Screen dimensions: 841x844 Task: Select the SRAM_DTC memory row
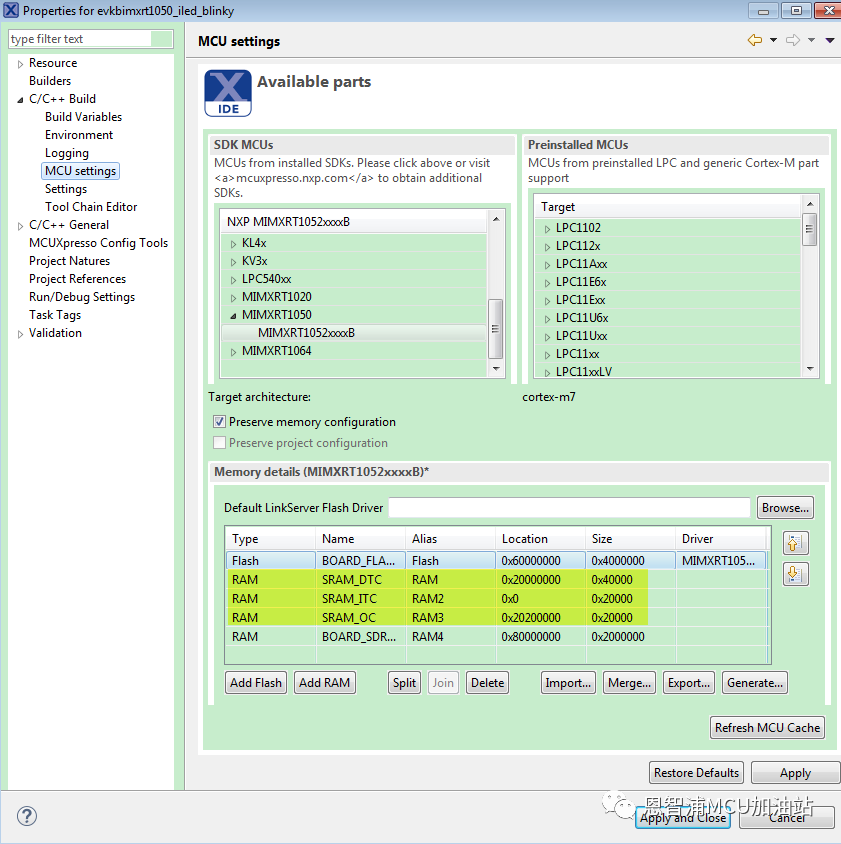click(x=496, y=579)
